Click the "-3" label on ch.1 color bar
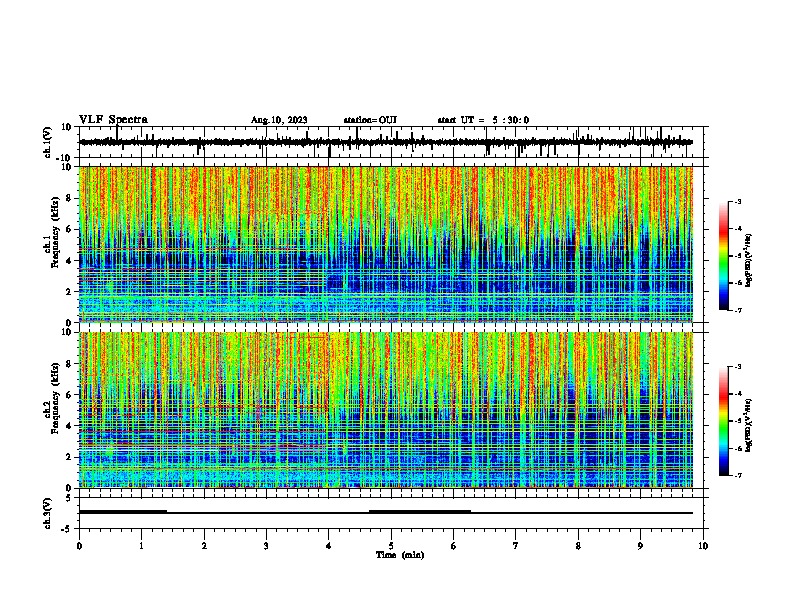This screenshot has width=792, height=612. pos(737,201)
